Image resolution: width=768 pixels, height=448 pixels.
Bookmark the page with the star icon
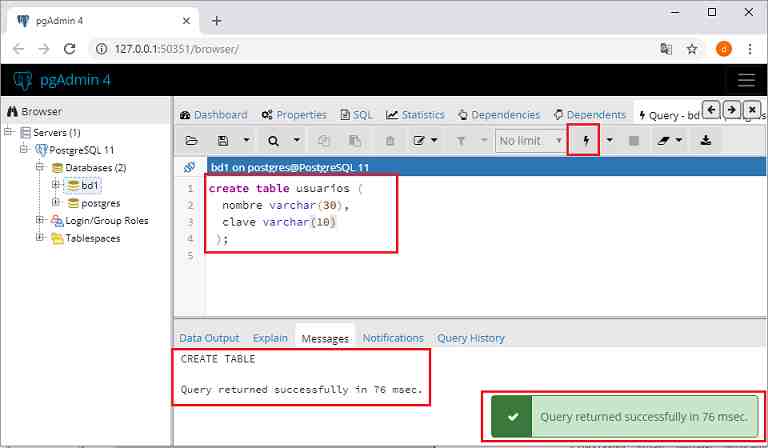(x=691, y=49)
